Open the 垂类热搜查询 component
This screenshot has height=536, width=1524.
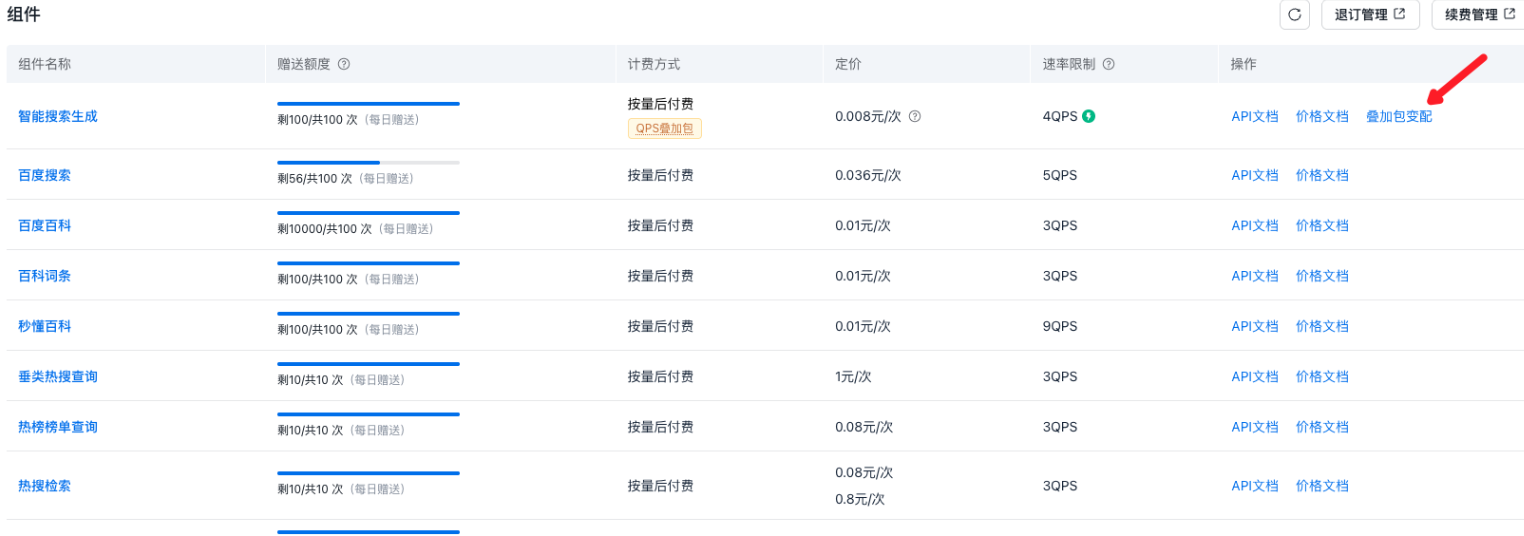tap(58, 377)
